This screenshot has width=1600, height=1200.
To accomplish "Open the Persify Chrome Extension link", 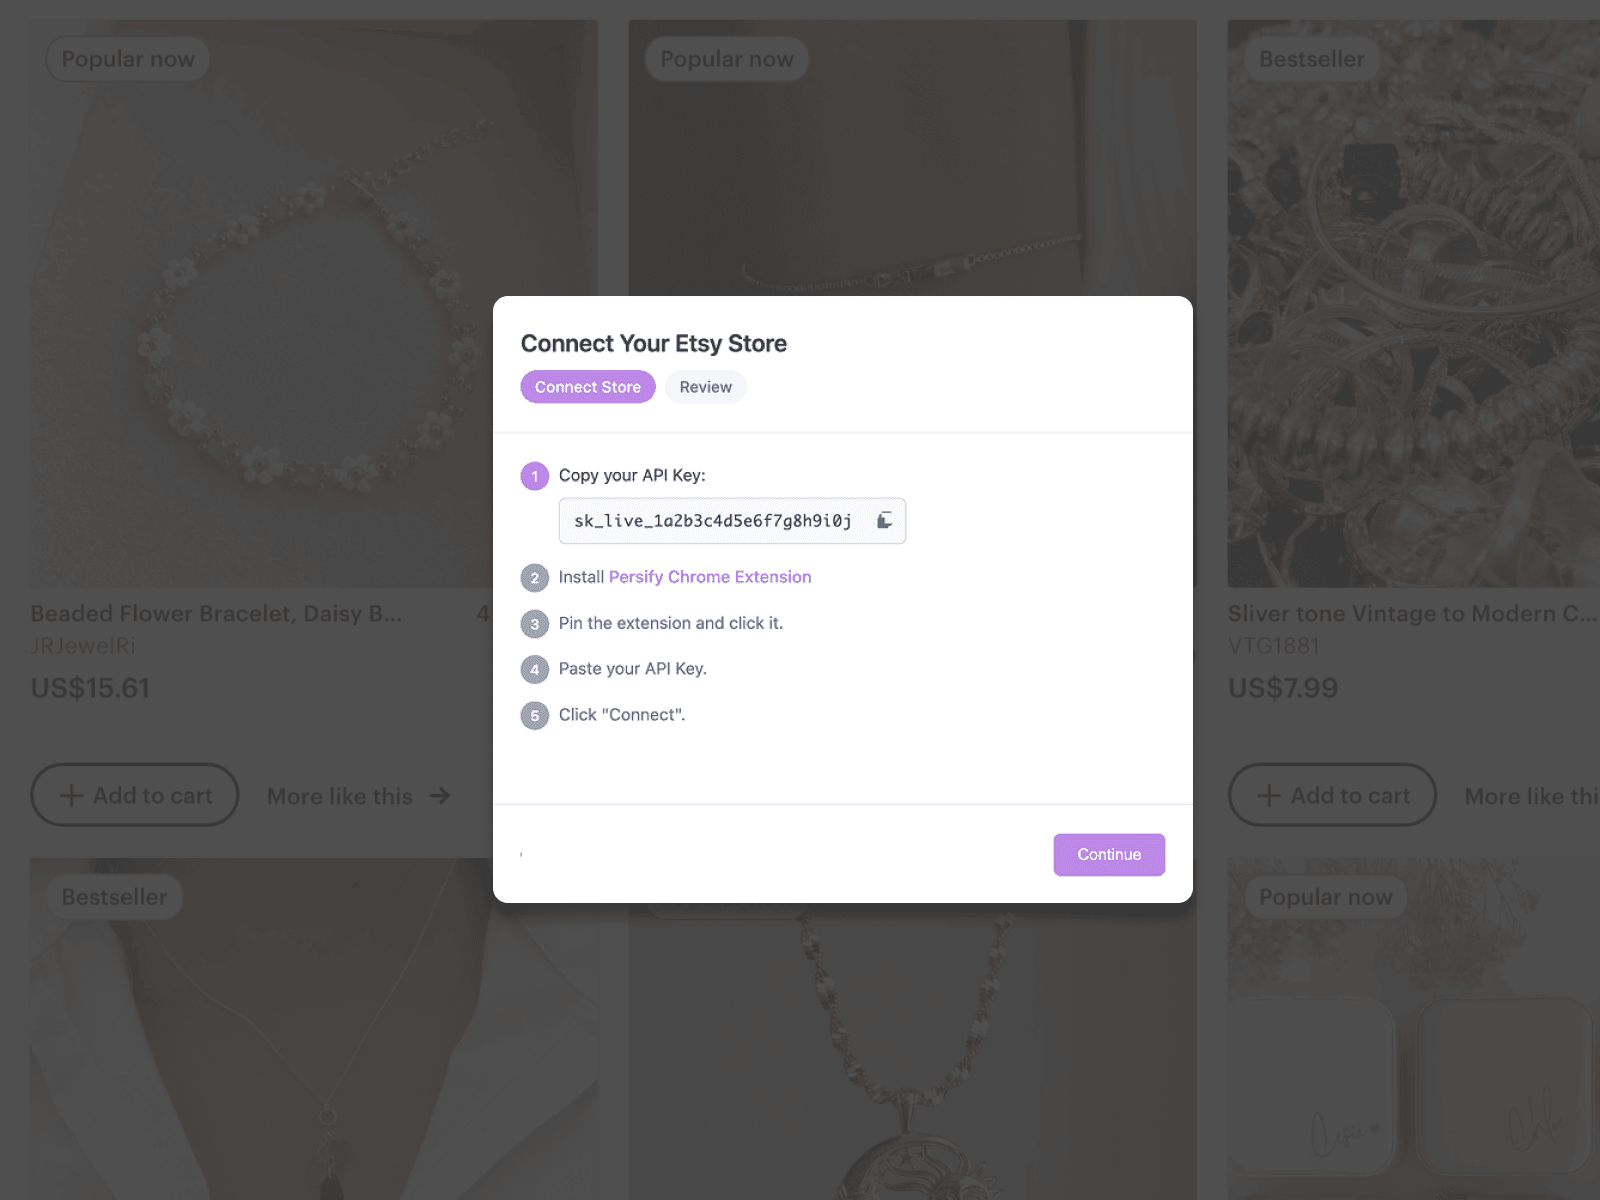I will point(710,577).
